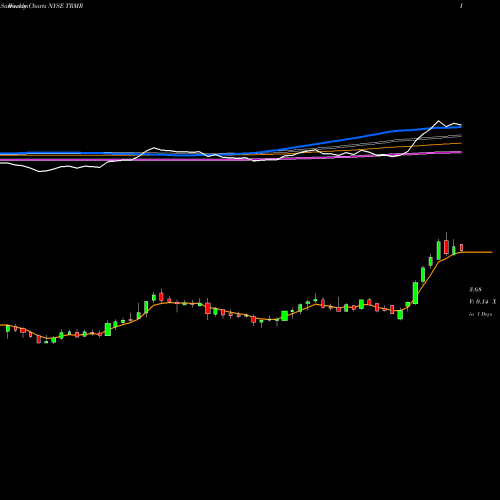Click the "NYSE TBMR" chart title text
Screen dimensions: 500x500
pos(66,6)
